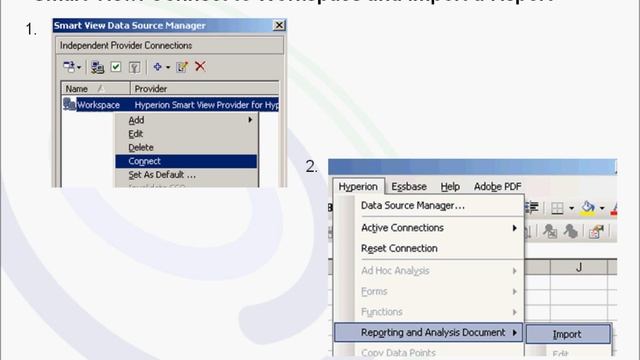The height and width of the screenshot is (360, 640).
Task: Click the Forms menu item
Action: (429, 291)
